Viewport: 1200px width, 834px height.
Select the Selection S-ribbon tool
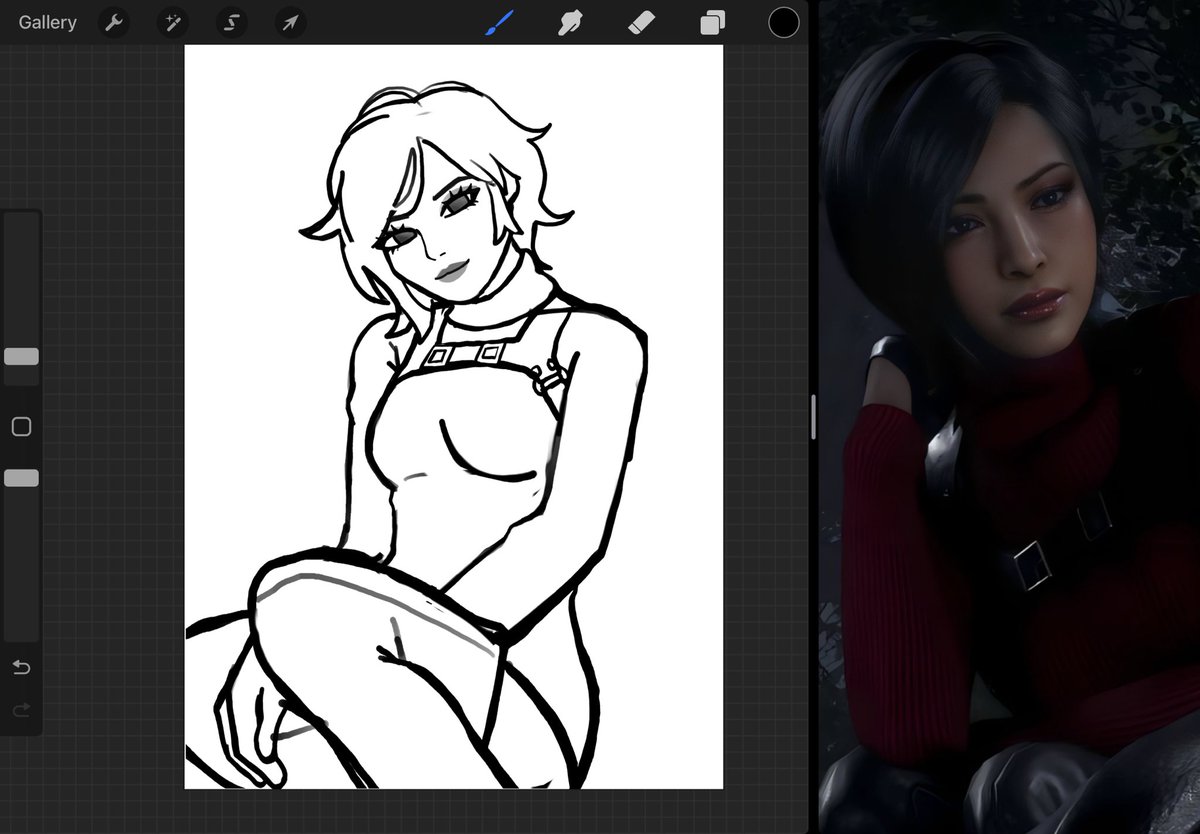point(232,22)
